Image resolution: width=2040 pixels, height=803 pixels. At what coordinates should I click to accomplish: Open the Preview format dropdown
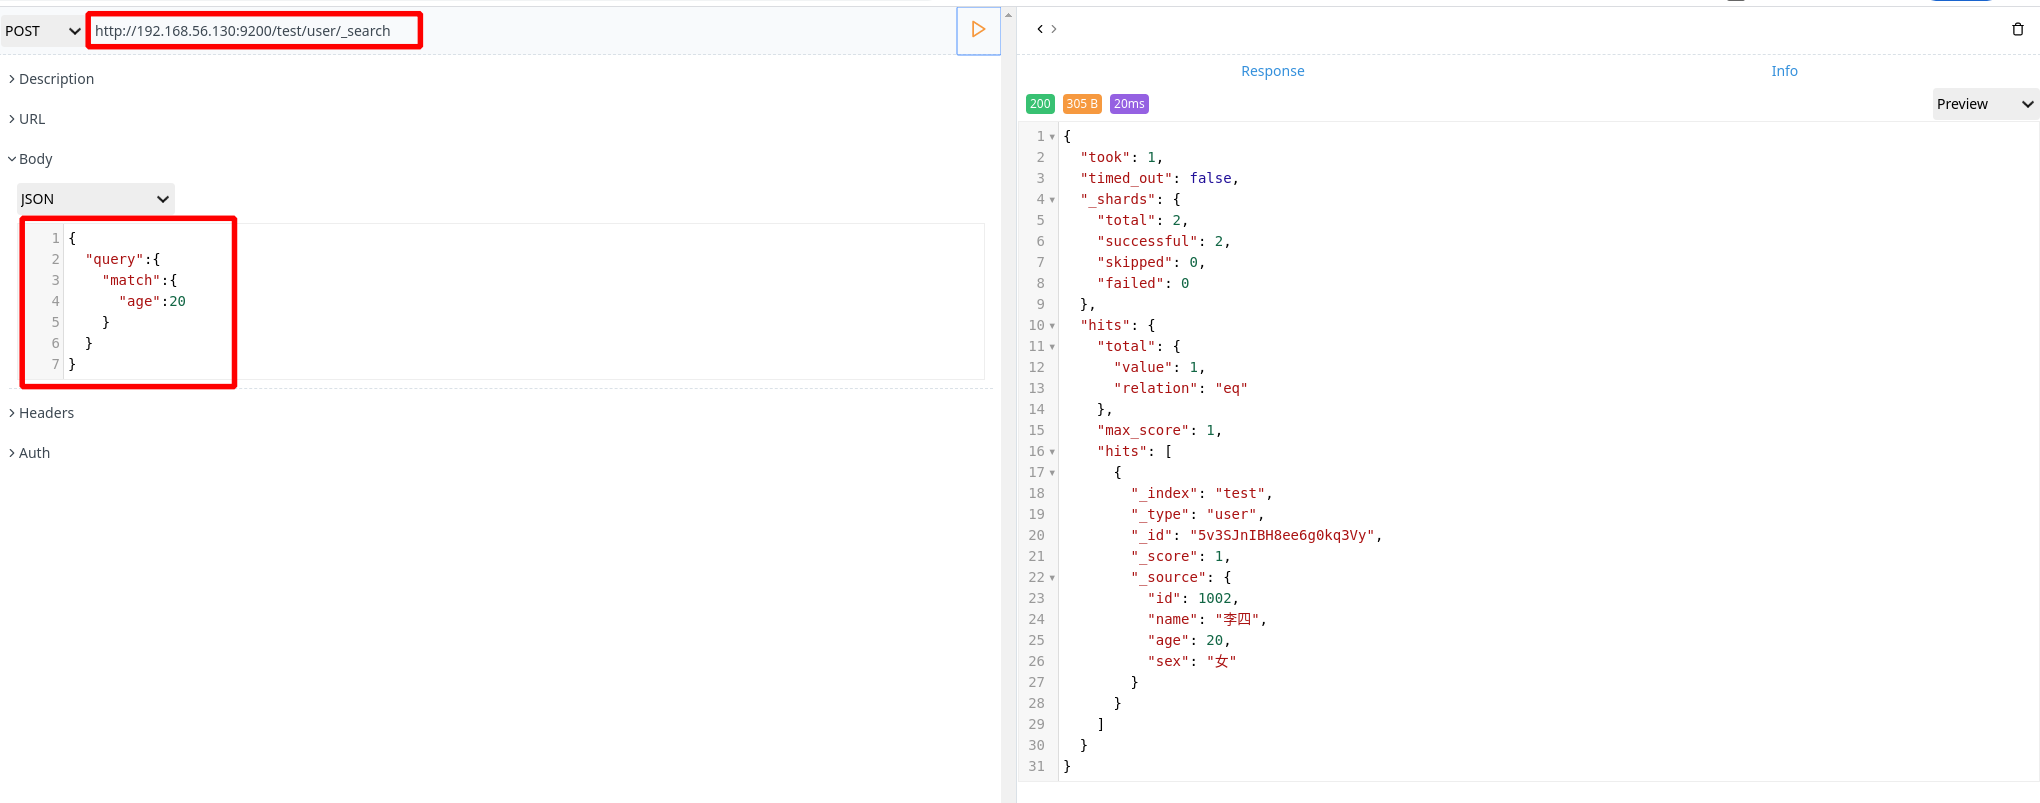click(1985, 104)
